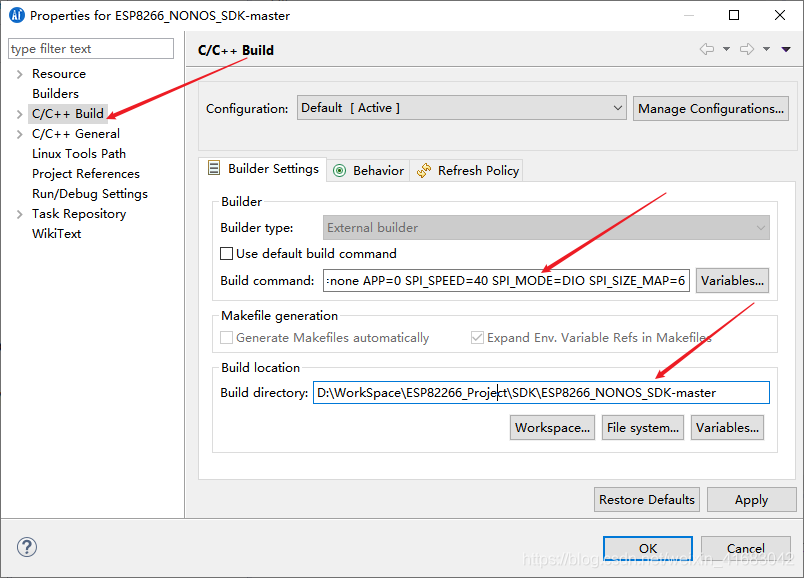Click the Apply button
This screenshot has height=578, width=804.
coord(751,500)
